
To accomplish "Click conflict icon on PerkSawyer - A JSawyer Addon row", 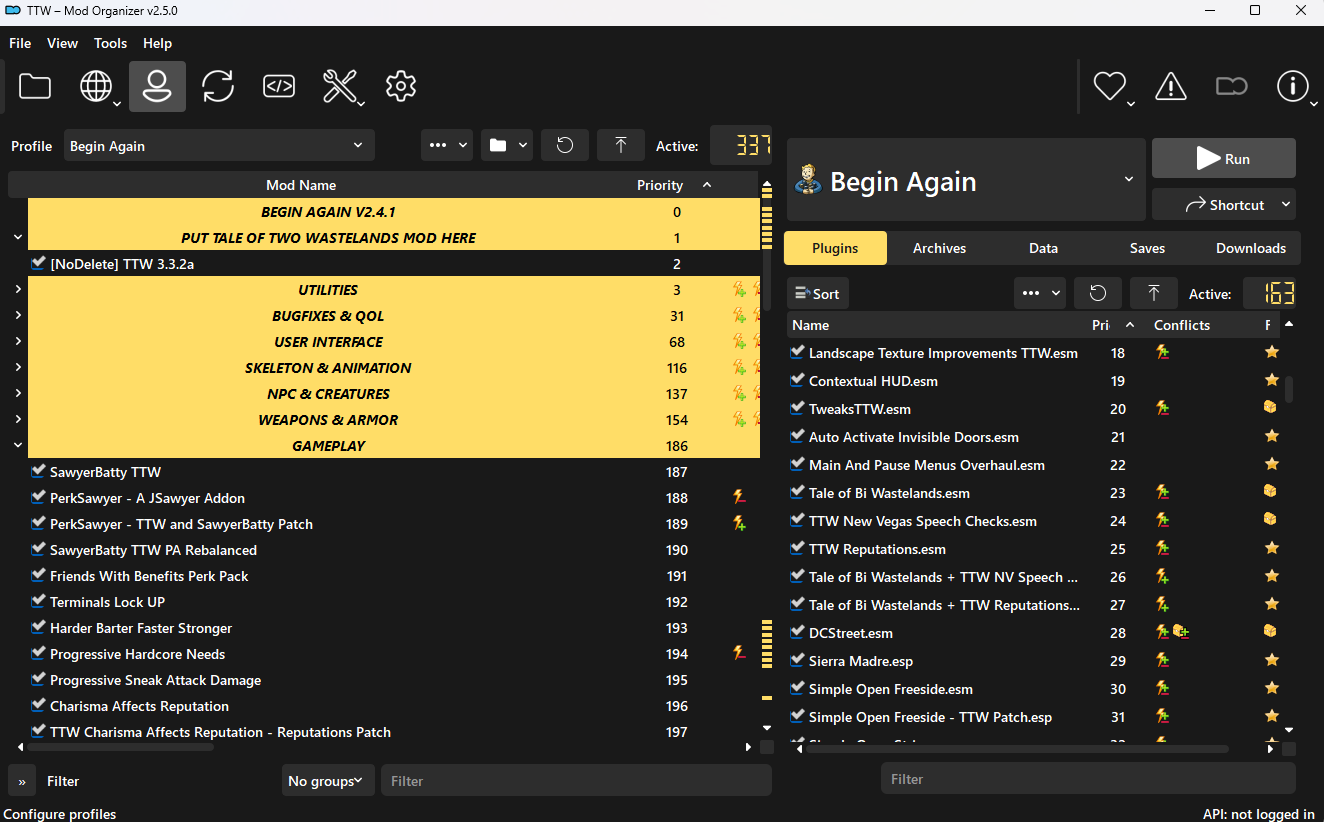I will [739, 497].
